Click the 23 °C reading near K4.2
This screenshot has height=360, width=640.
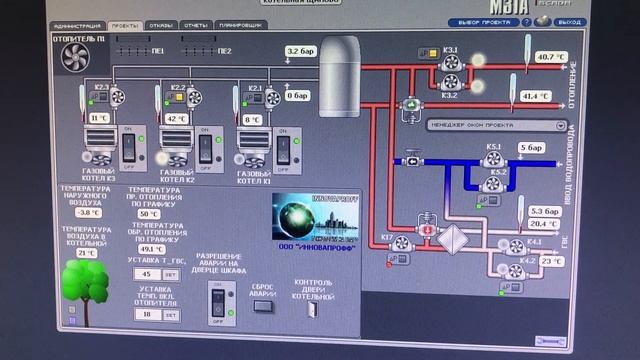point(552,261)
